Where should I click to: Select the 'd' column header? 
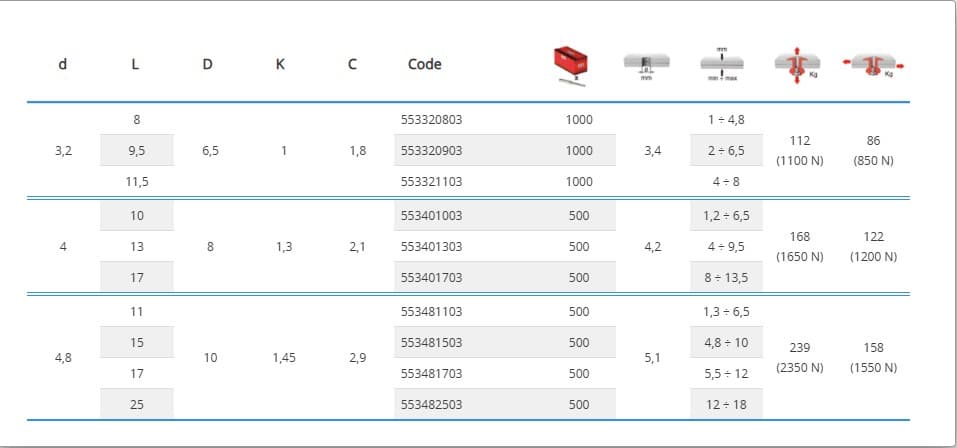click(x=63, y=64)
